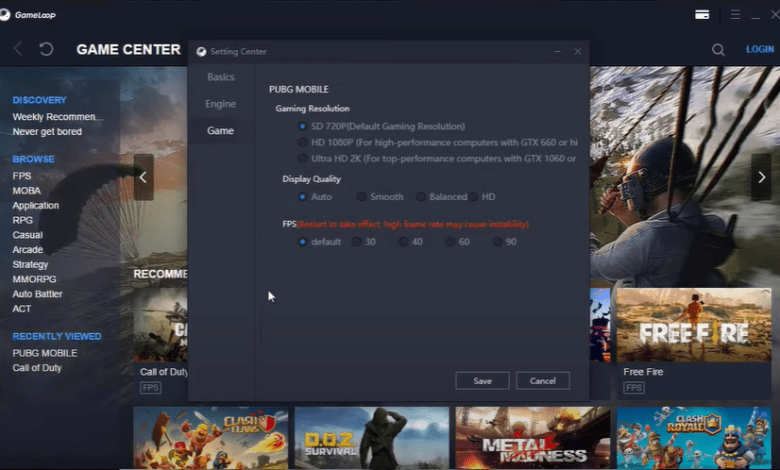780x470 pixels.
Task: Browse Application category
Action: 36,205
